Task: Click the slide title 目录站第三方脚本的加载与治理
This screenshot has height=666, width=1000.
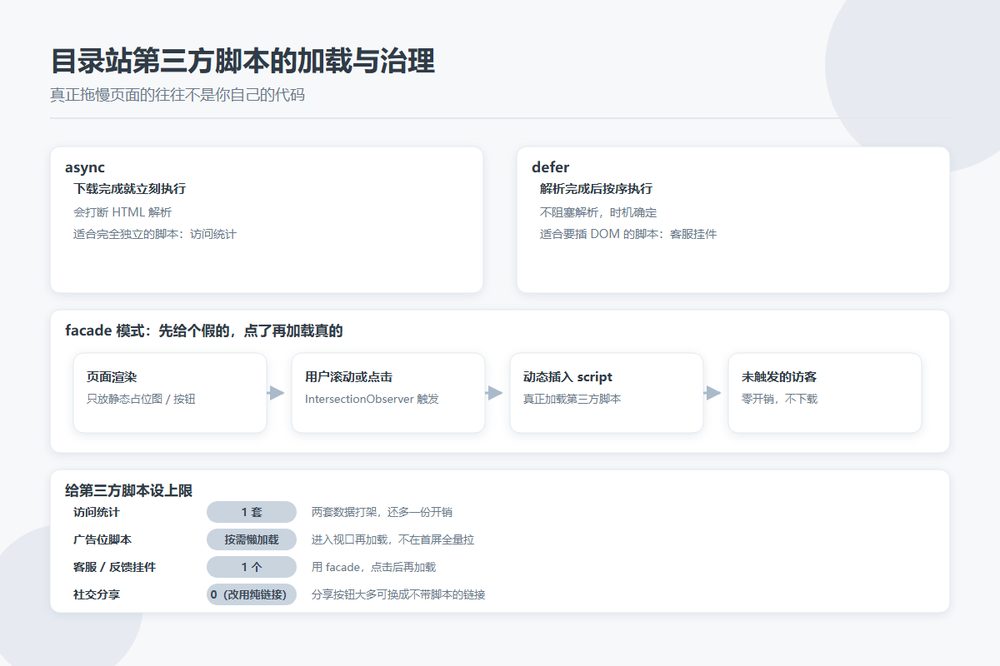Action: pos(243,61)
